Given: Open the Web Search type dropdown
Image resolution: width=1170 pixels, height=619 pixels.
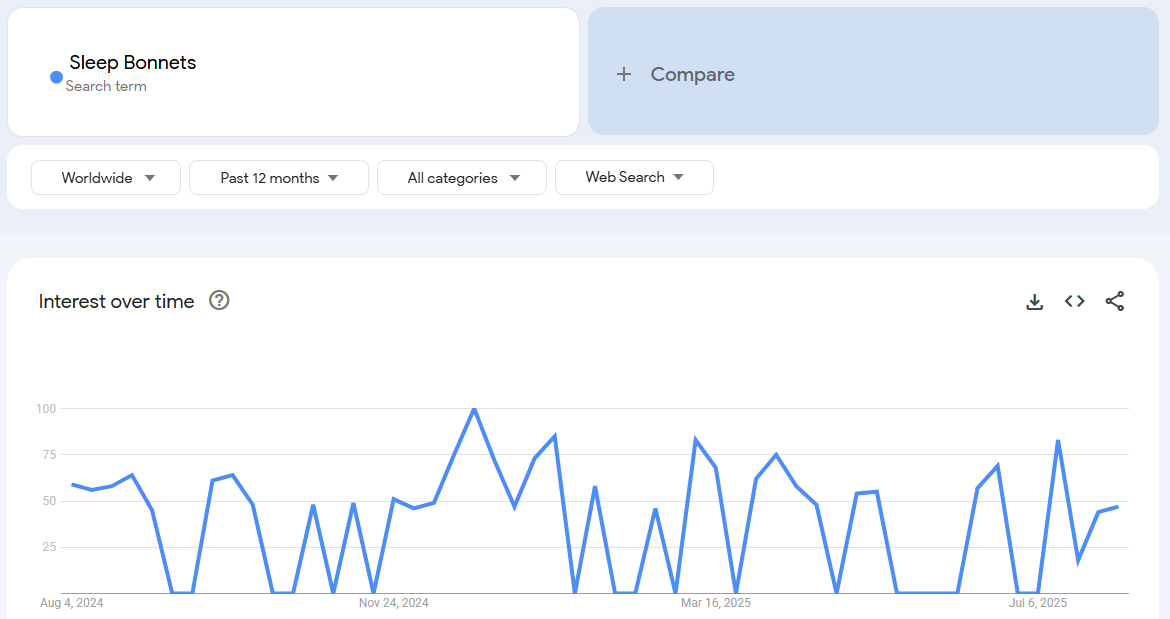Looking at the screenshot, I should point(634,177).
